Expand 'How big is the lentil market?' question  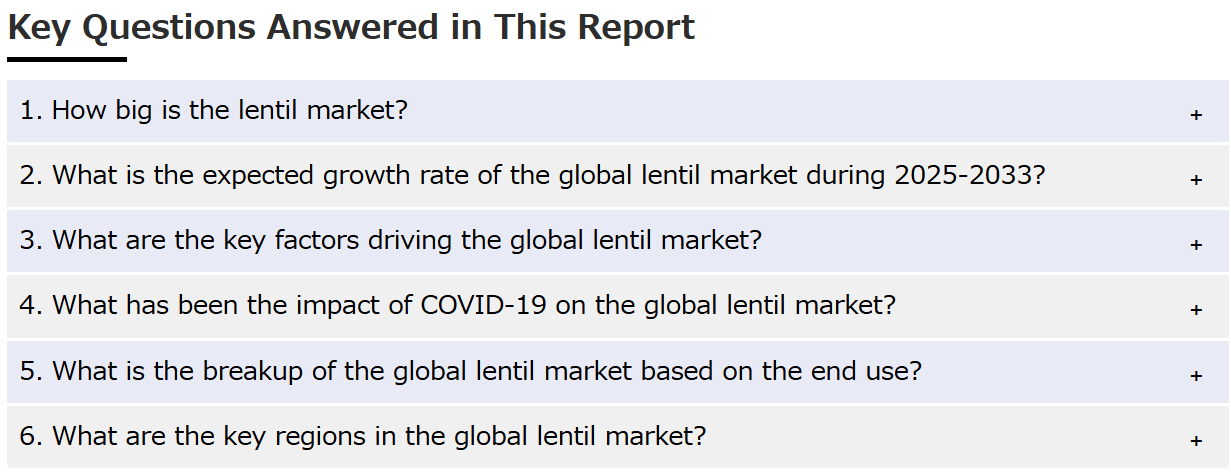coord(214,110)
